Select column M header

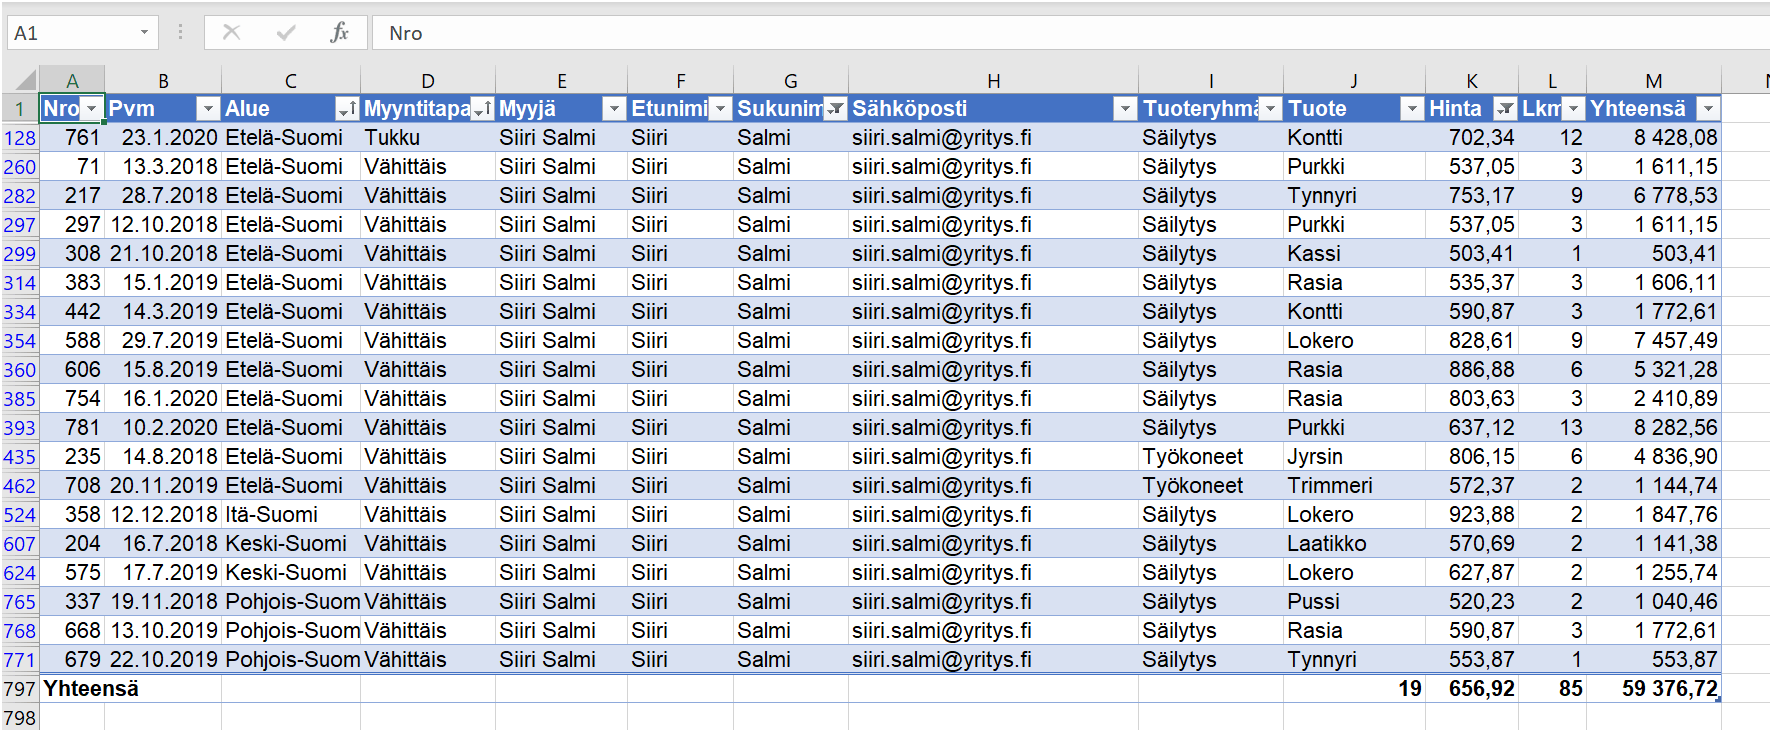(x=1654, y=80)
